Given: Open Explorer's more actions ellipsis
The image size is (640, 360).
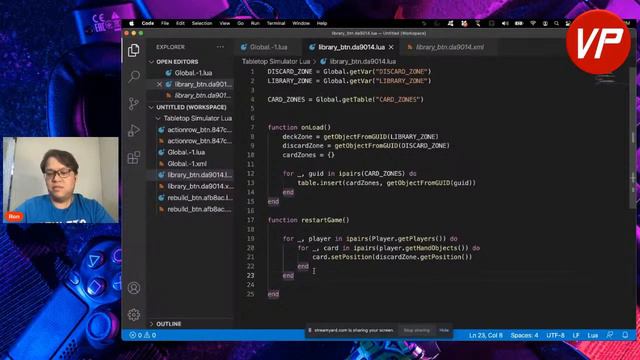Looking at the screenshot, I should coord(220,47).
